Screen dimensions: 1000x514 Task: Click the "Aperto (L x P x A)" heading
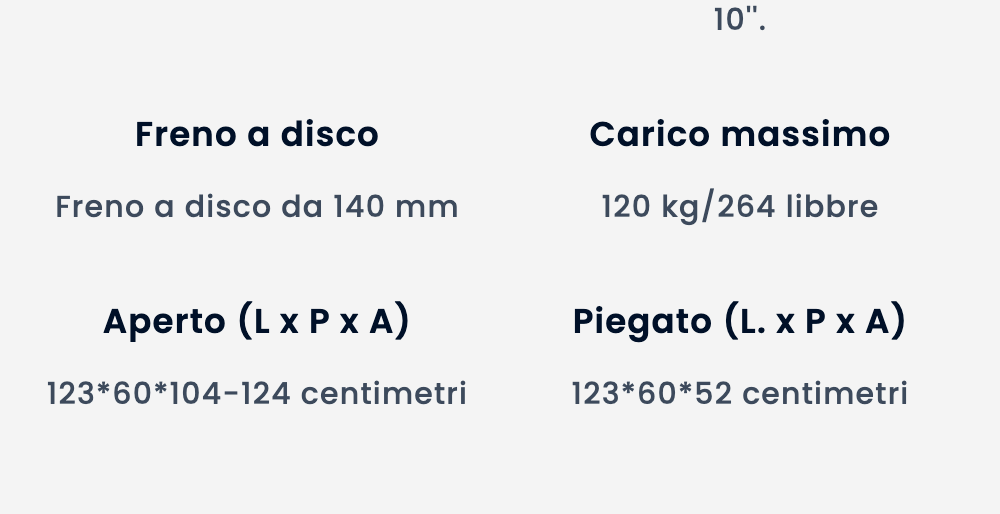tap(257, 321)
